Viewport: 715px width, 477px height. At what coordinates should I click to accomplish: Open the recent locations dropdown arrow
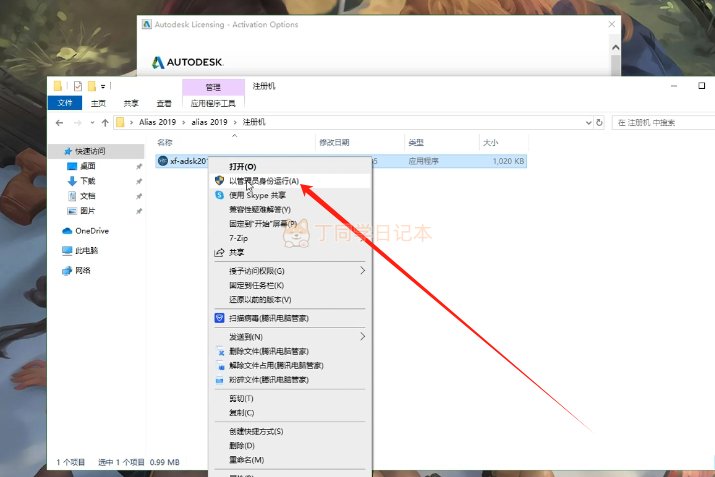point(93,123)
